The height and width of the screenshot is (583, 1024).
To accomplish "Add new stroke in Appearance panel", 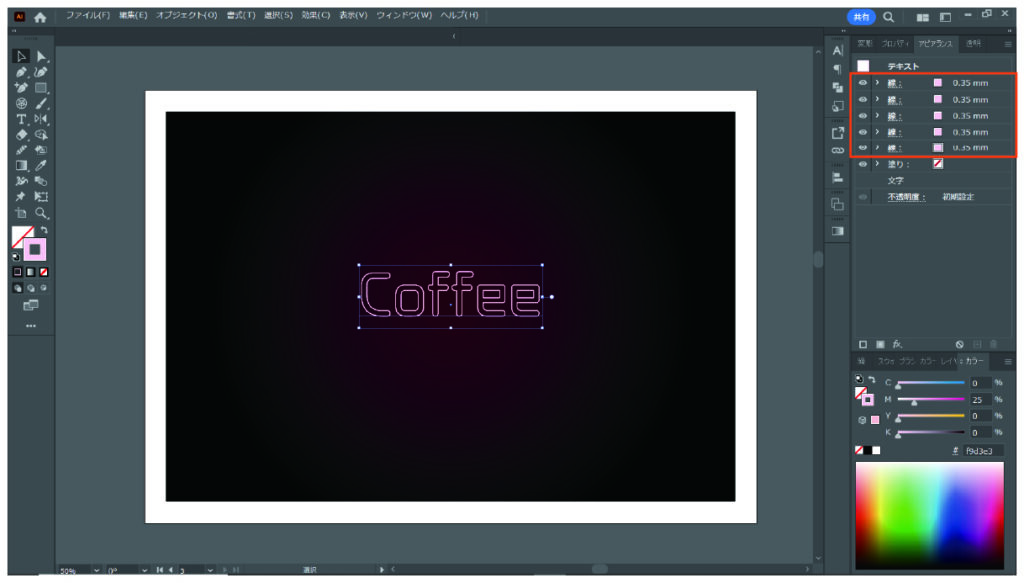I will pos(863,344).
